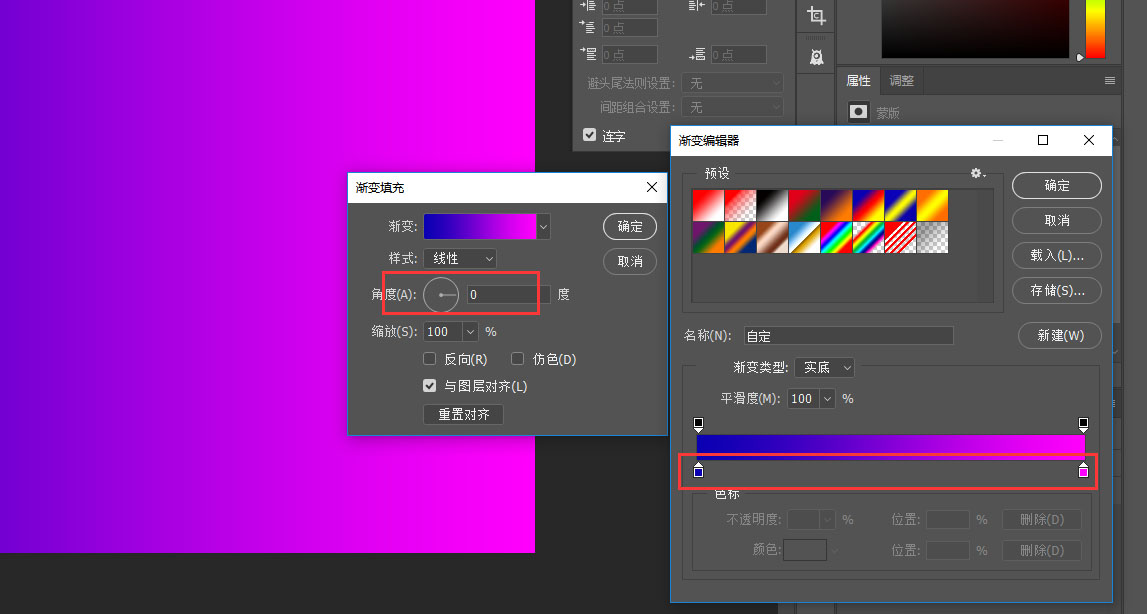Open the 避头尾法则设置 dropdown
This screenshot has height=614, width=1147.
coord(732,83)
